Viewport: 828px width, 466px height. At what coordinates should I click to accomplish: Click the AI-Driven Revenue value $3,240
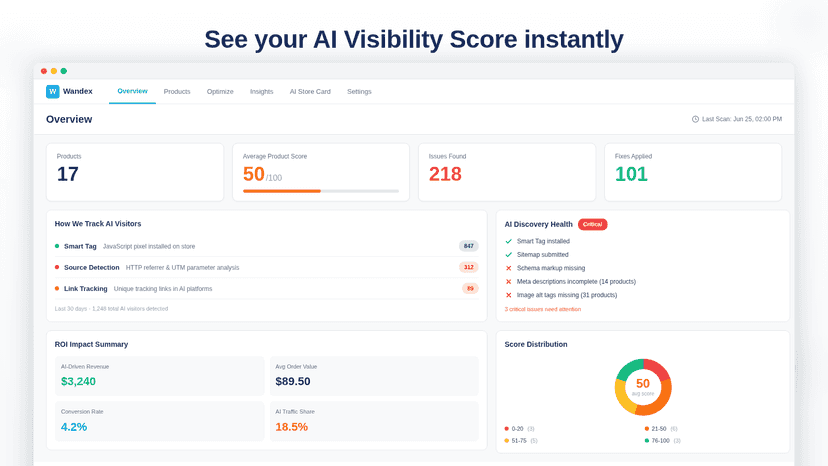tap(78, 381)
